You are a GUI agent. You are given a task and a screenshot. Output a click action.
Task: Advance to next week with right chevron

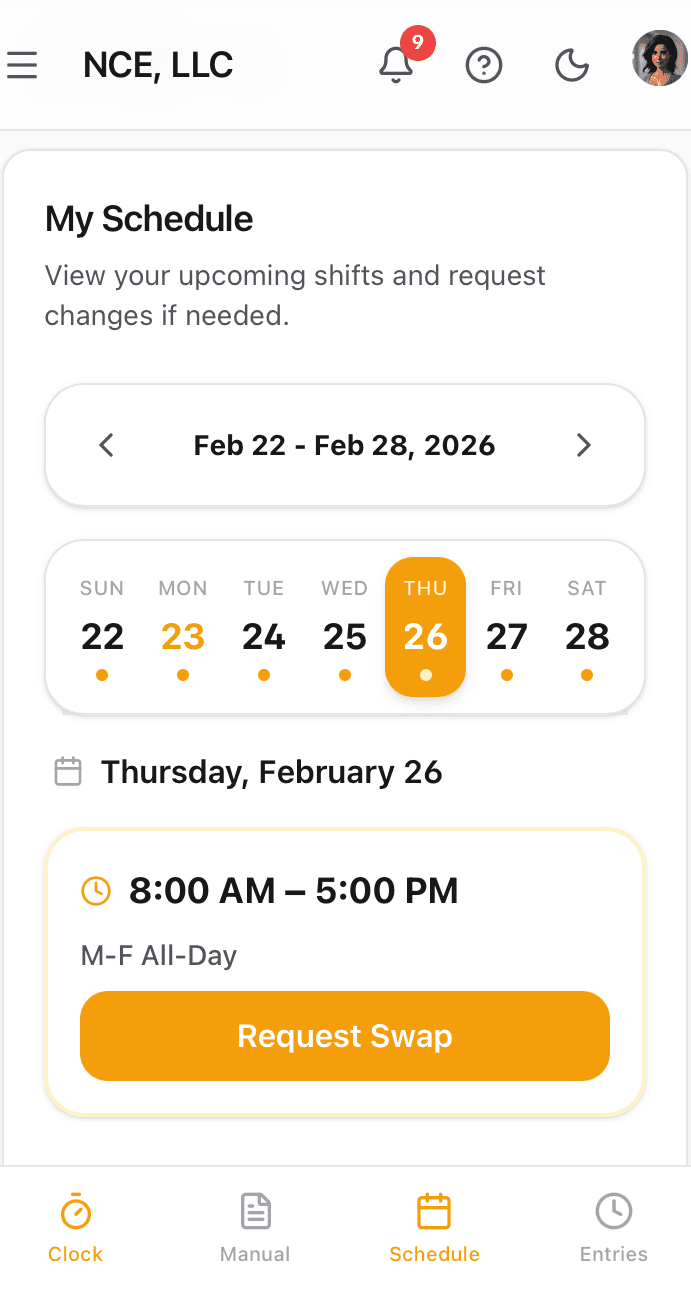click(584, 445)
